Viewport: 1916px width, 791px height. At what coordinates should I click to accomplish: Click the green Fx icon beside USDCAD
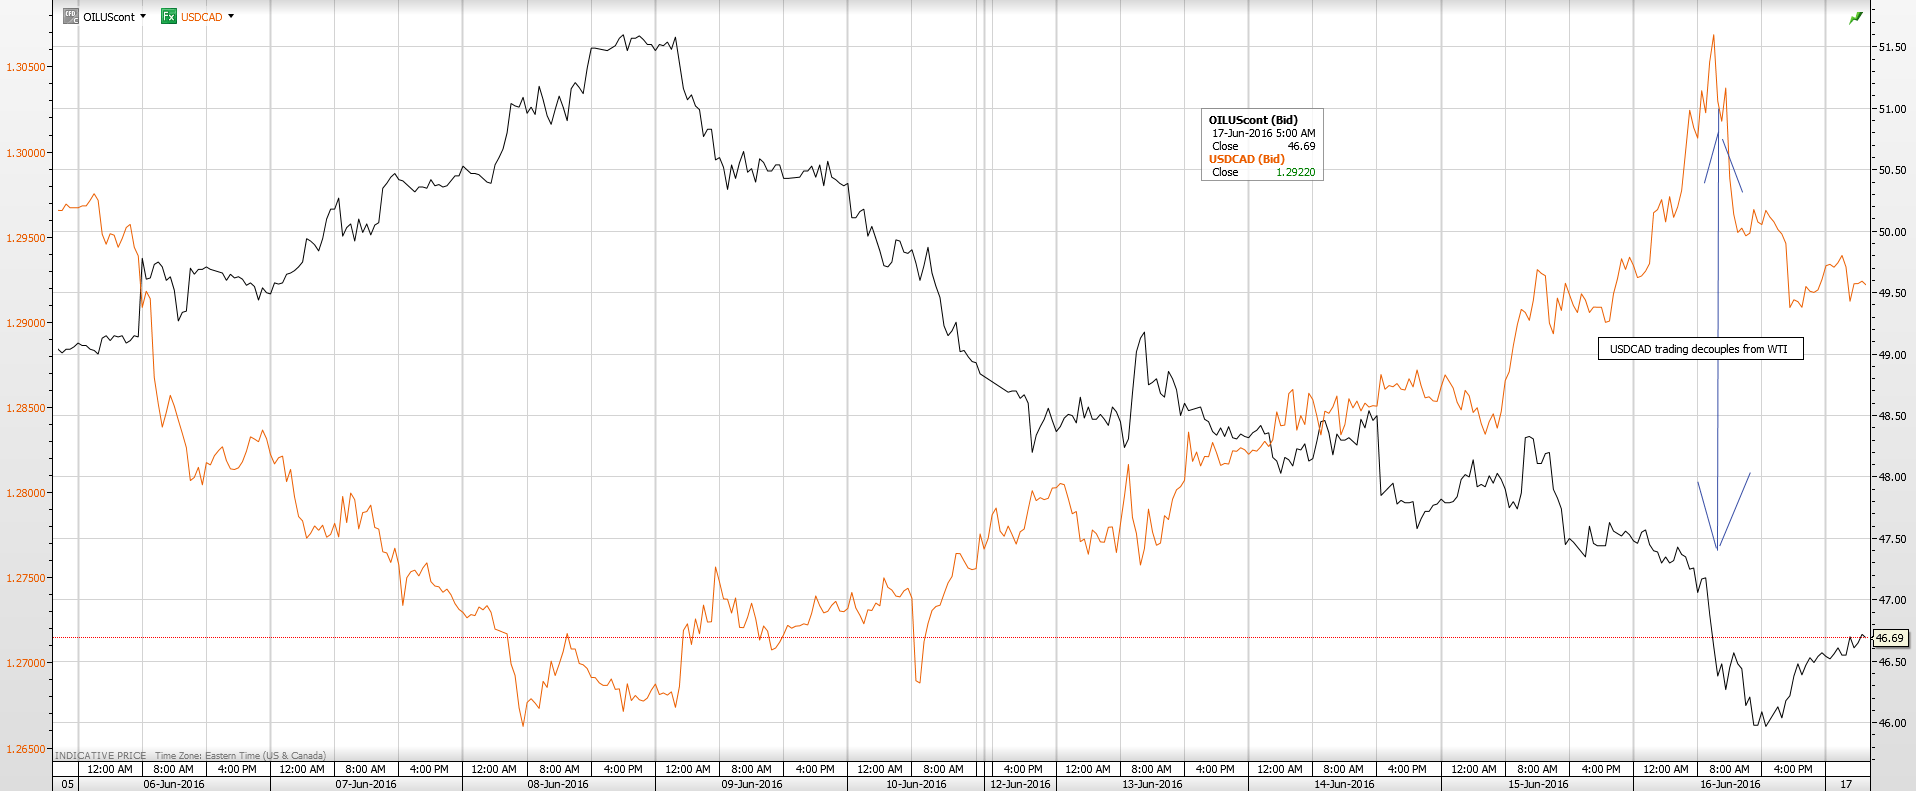(x=169, y=16)
